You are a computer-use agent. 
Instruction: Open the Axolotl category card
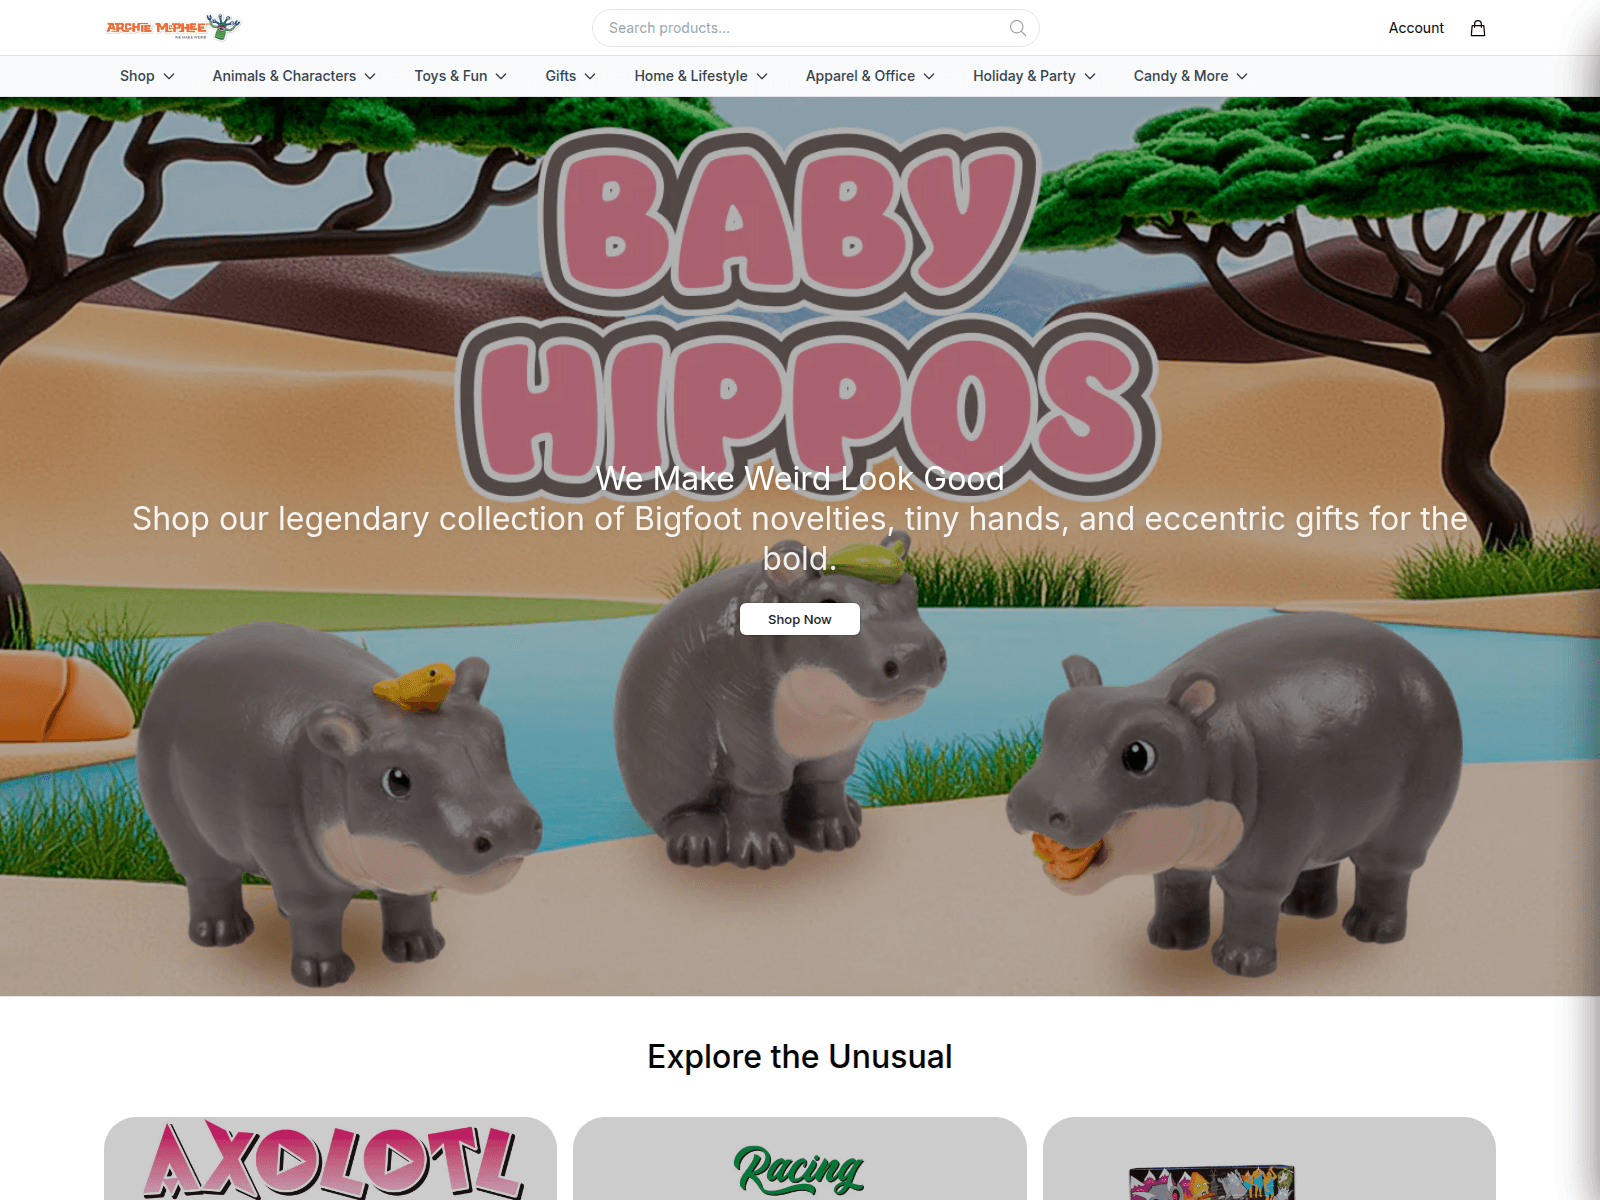tap(330, 1158)
